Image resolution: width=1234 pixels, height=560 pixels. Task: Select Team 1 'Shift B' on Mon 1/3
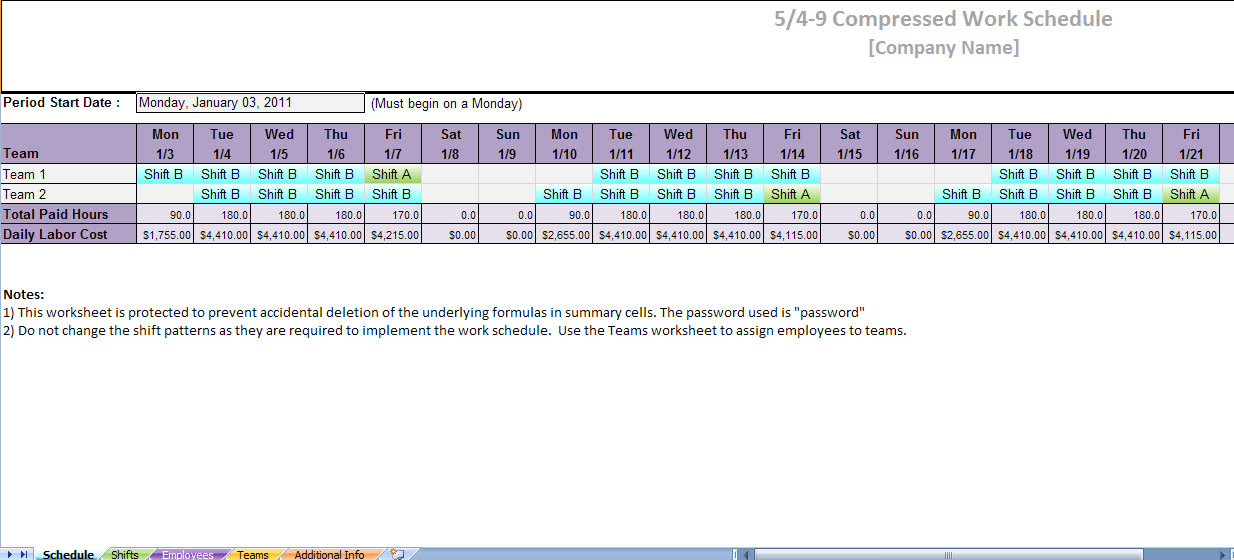(165, 174)
